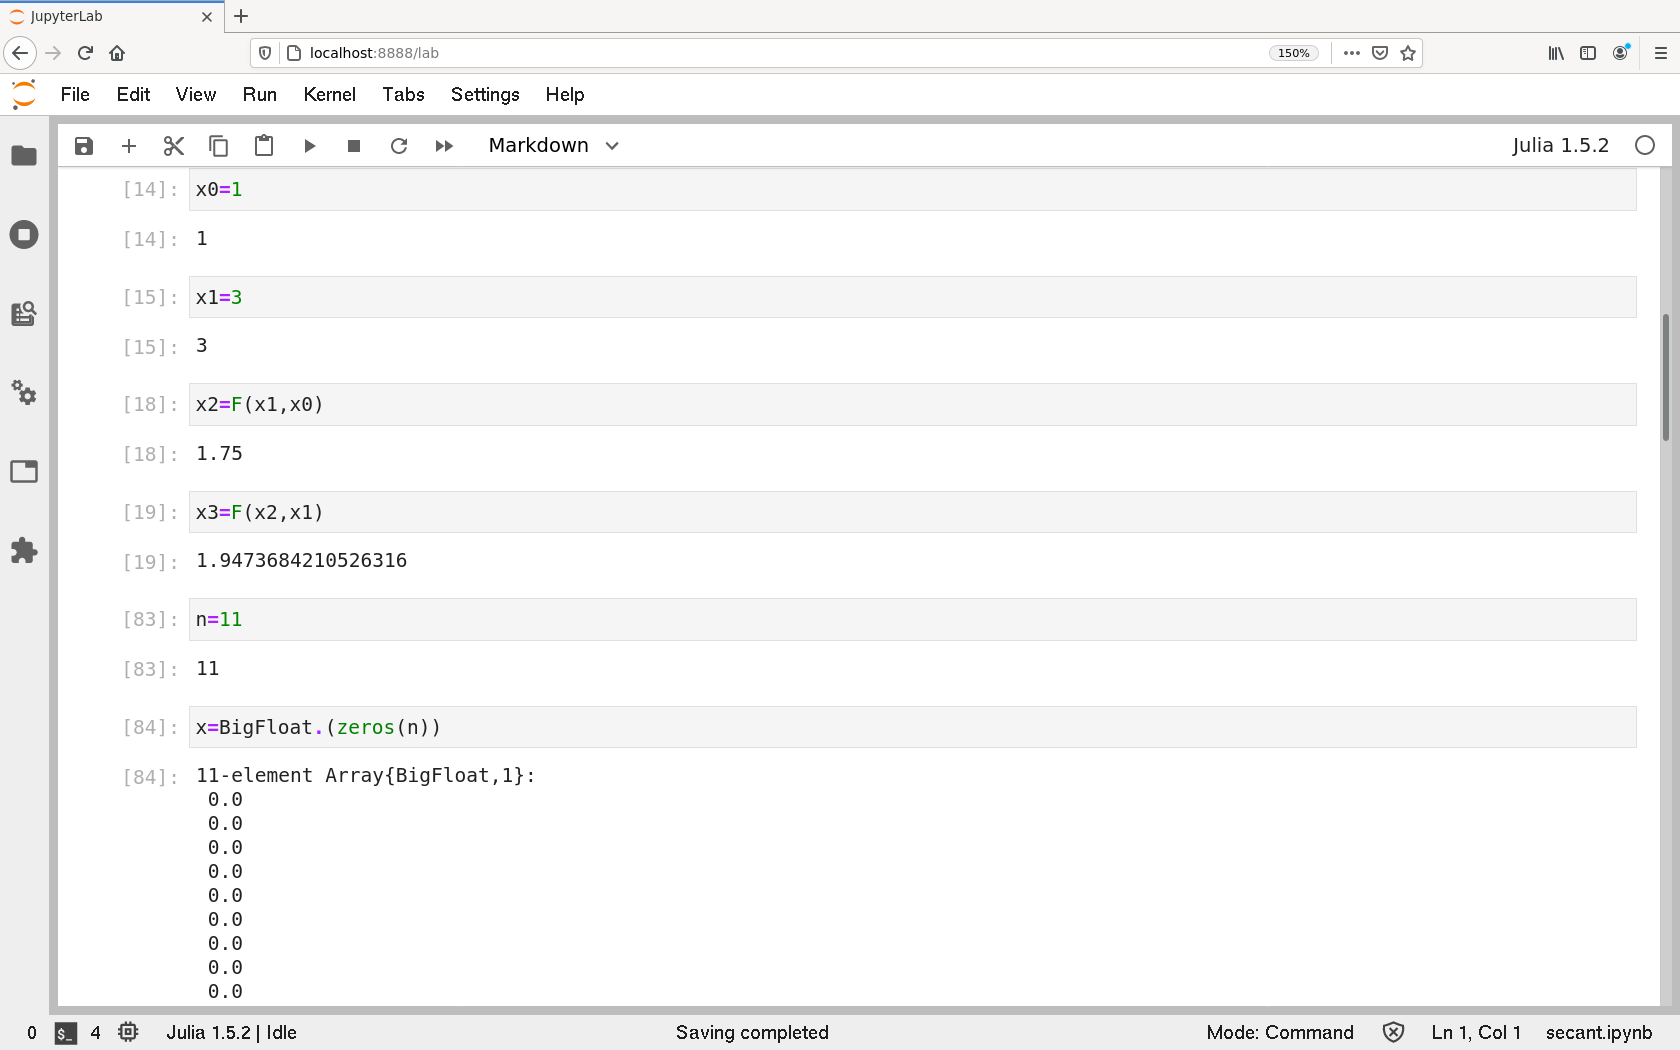Show Running Terminals and Kernels panel

[x=24, y=235]
